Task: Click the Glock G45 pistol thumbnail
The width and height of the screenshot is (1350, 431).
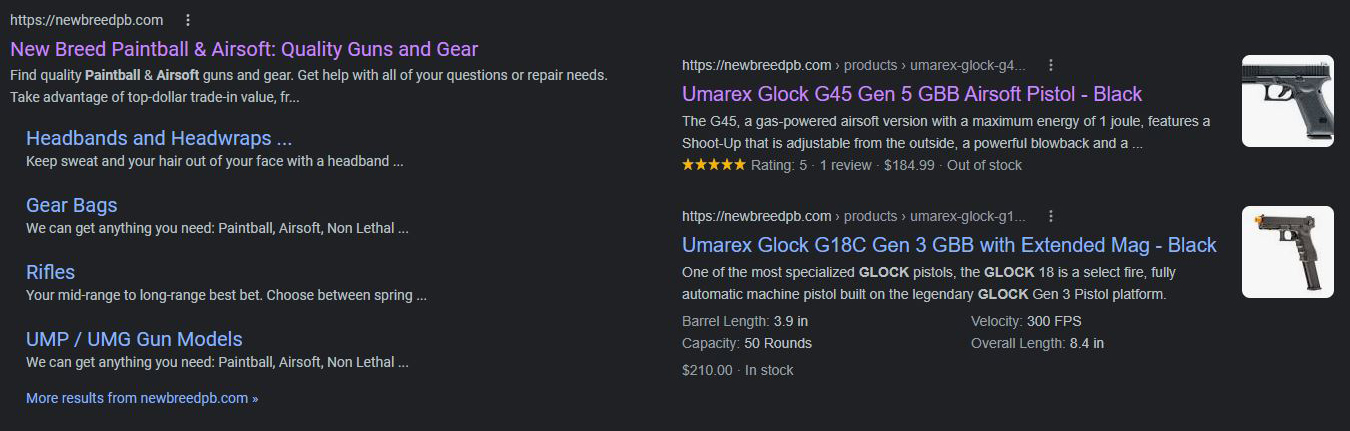Action: coord(1288,101)
